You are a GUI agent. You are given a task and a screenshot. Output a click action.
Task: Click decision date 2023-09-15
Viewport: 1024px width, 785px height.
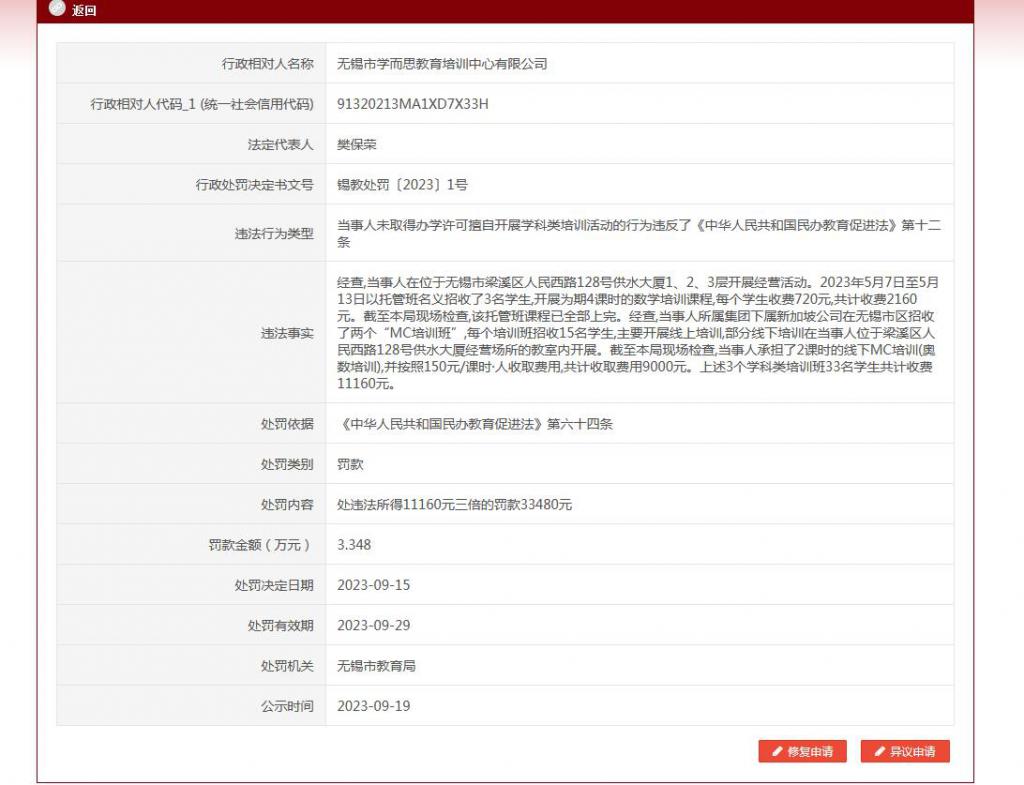pyautogui.click(x=374, y=585)
